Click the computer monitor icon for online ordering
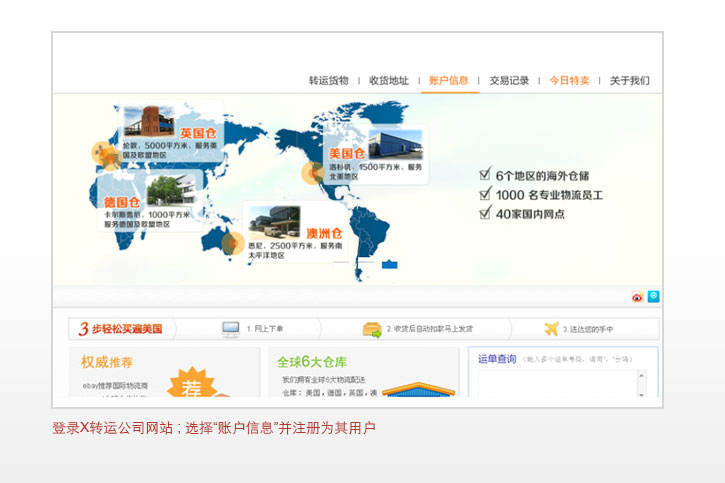 pos(231,329)
